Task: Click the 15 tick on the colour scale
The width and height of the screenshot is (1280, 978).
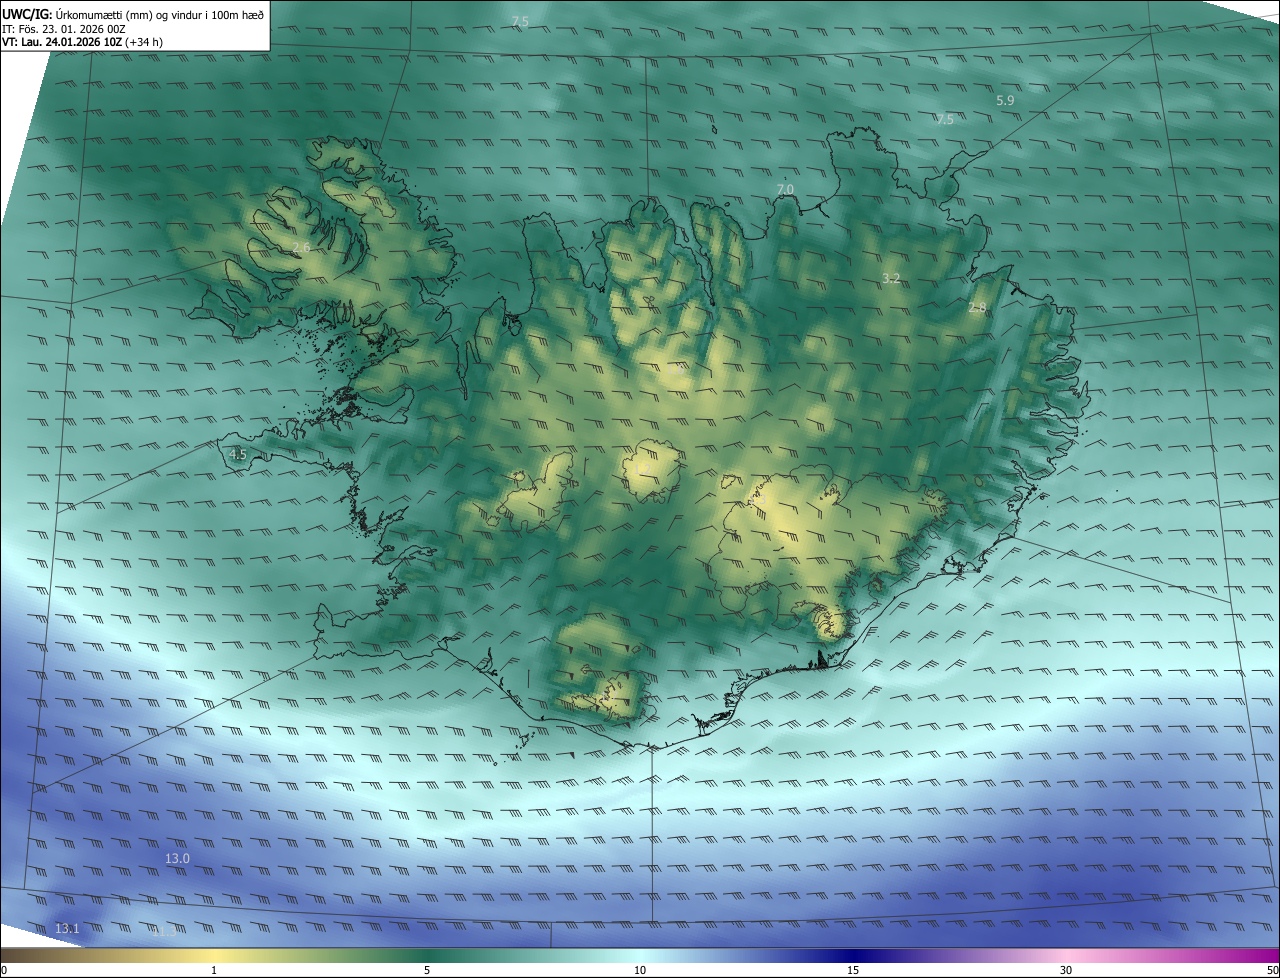Action: 853,970
